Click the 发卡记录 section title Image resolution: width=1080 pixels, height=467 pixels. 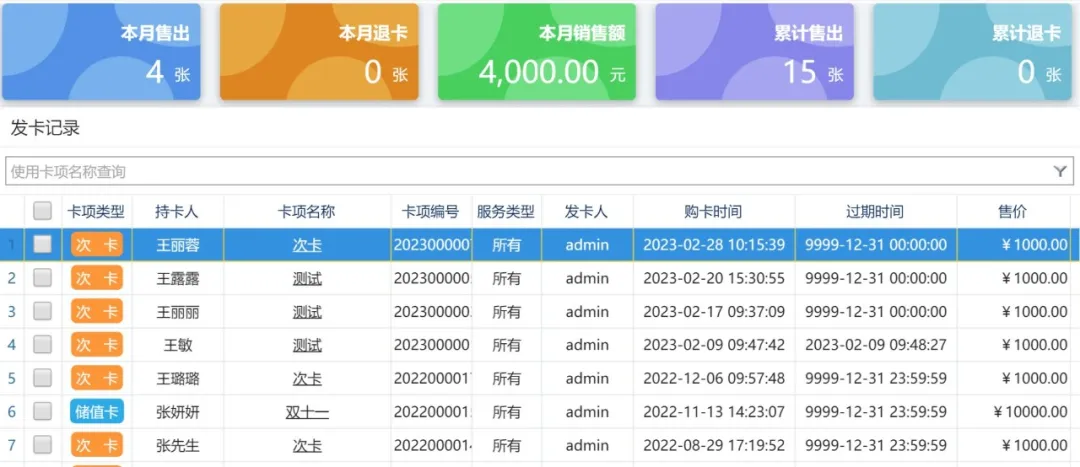(45, 129)
